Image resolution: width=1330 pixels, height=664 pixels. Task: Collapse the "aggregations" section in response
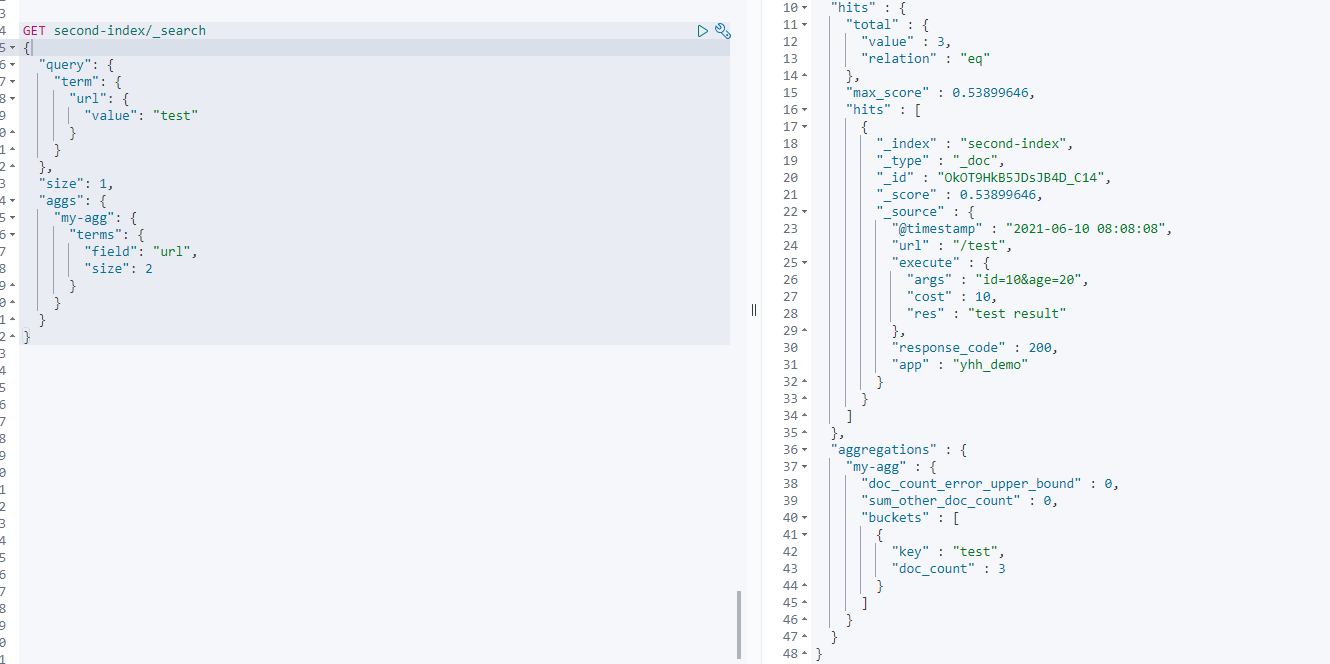coord(805,450)
